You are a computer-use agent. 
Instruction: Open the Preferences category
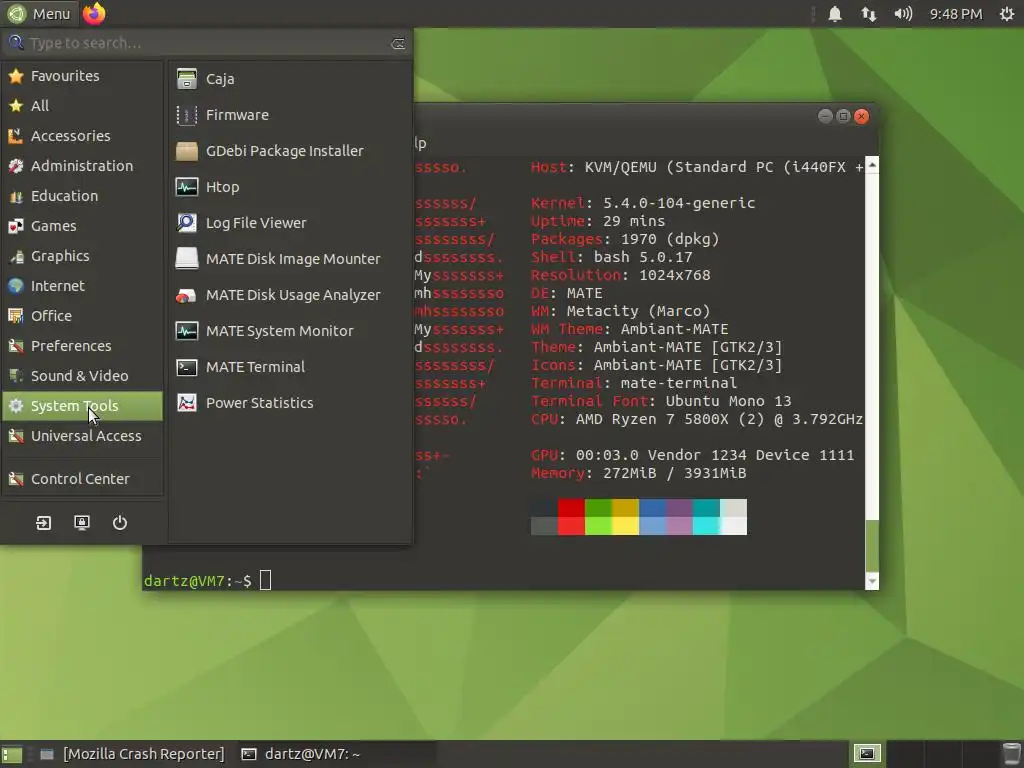[82, 346]
